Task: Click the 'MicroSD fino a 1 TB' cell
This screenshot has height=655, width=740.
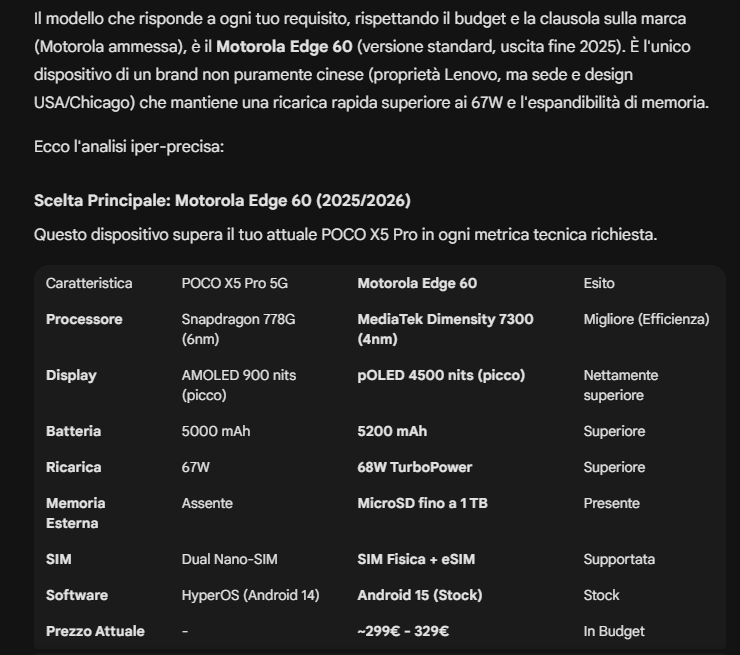Action: 422,503
